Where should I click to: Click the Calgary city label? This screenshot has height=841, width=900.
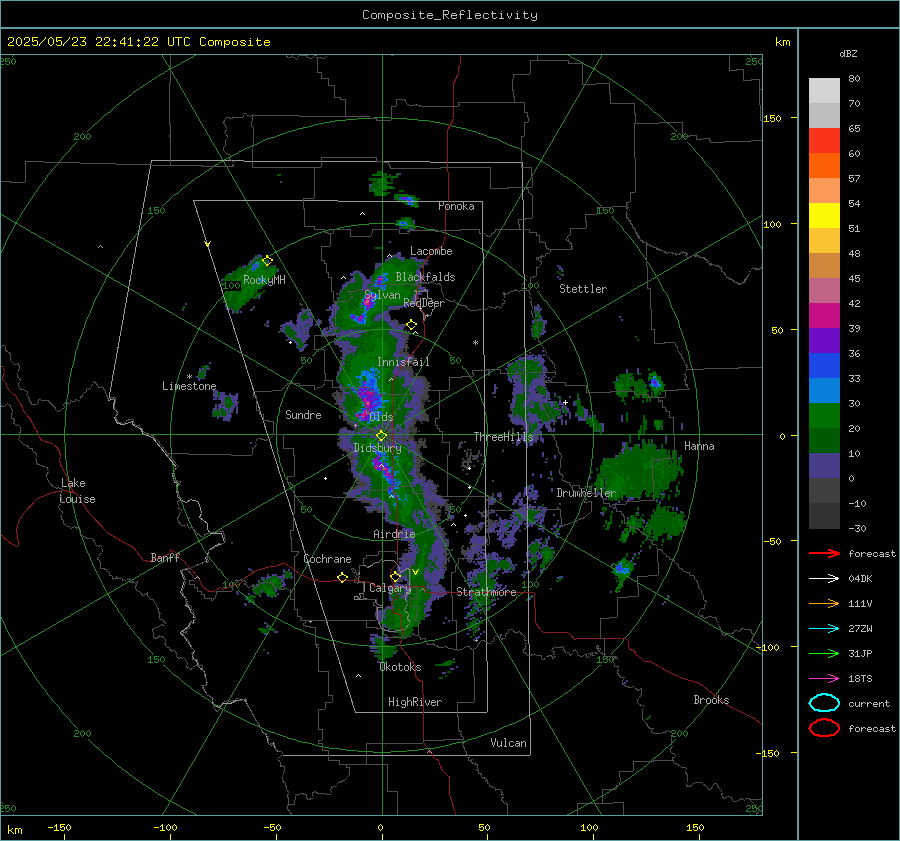click(x=390, y=588)
